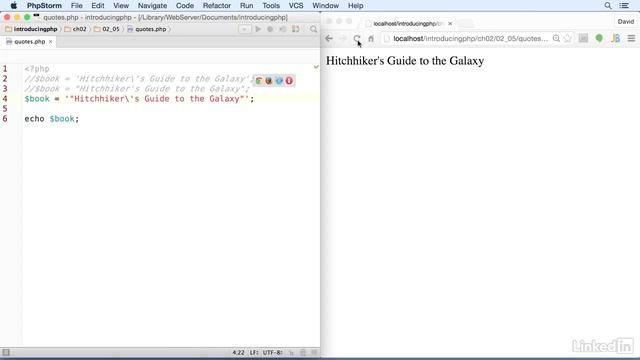The image size is (640, 360).
Task: Select the quotes.php editor tab
Action: (29, 42)
